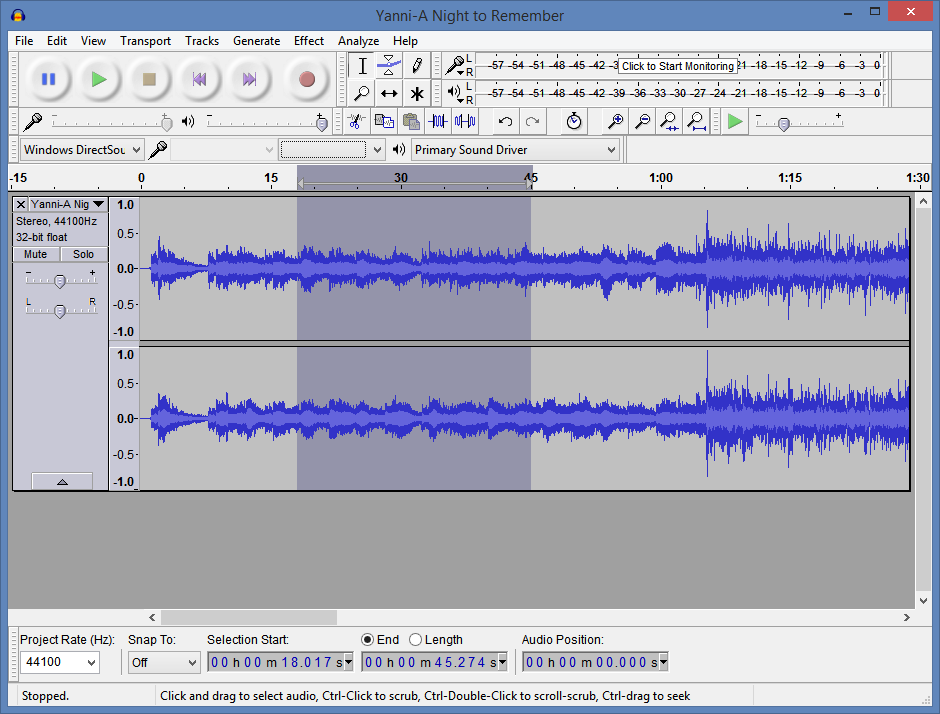Screen dimensions: 940x714
Task: Select the Selection (I-beam) tool
Action: click(x=362, y=65)
